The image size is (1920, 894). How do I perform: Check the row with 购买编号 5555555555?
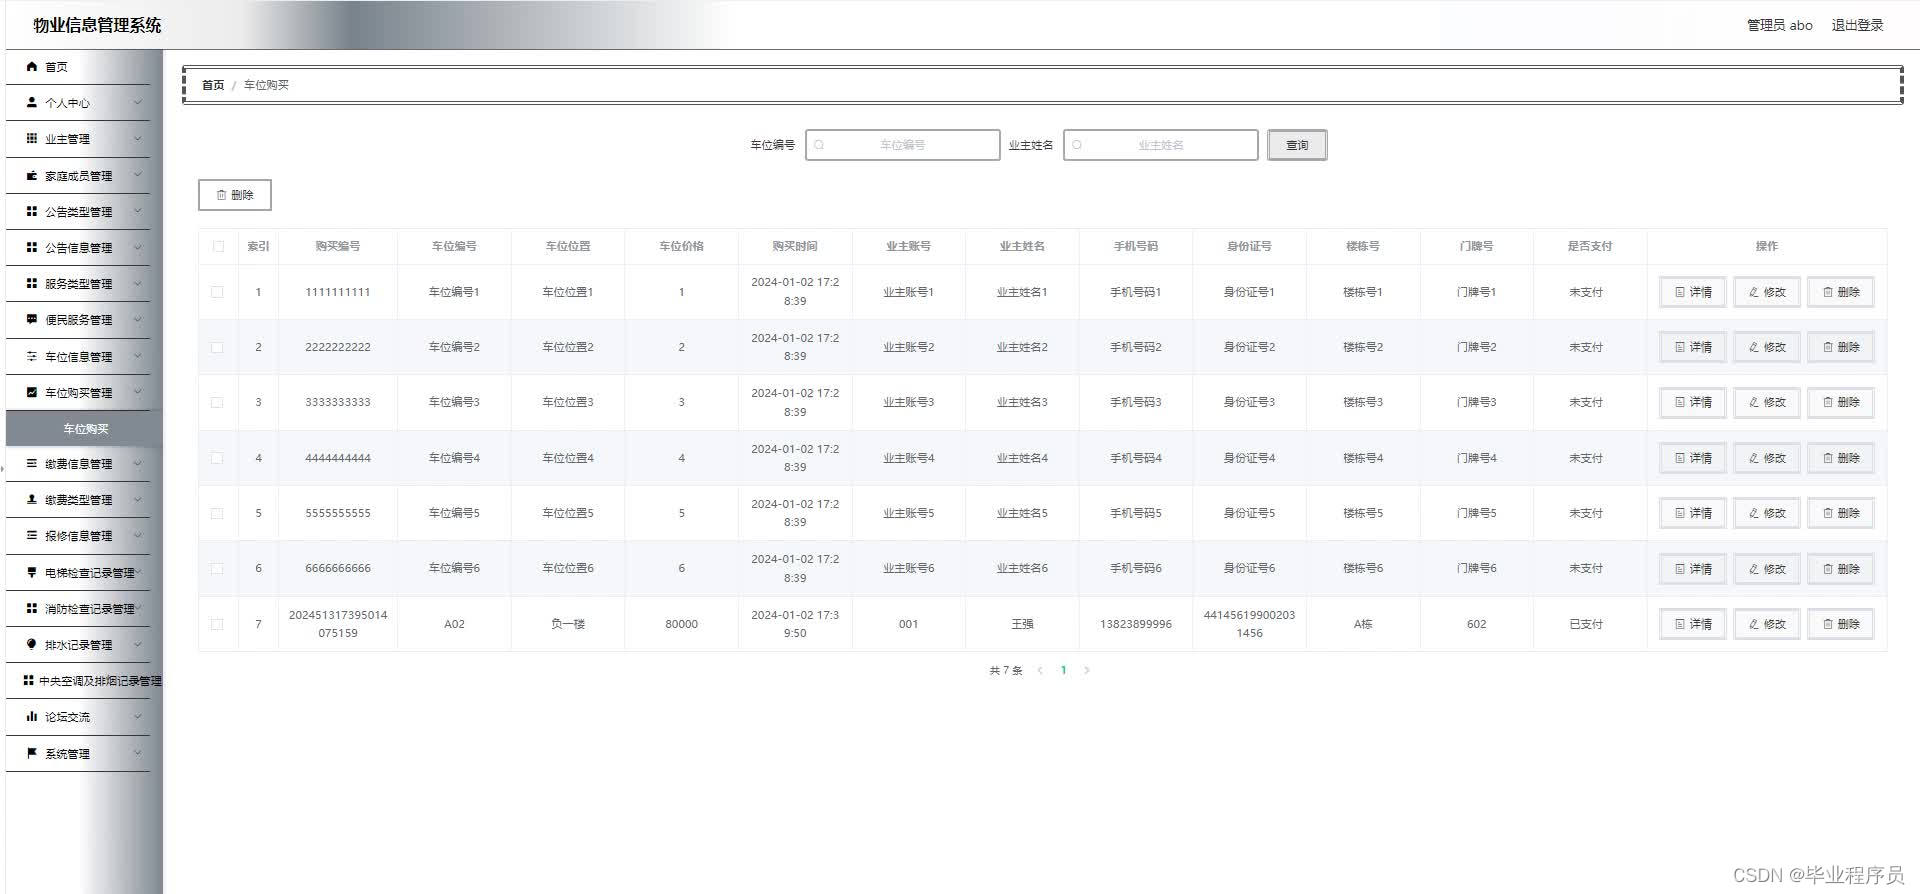(217, 513)
